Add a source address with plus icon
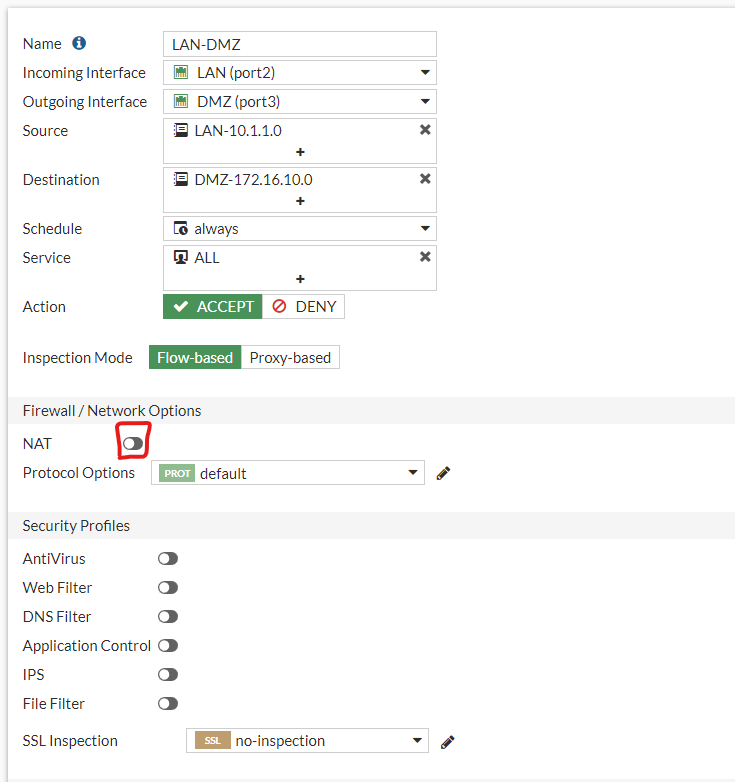Image resolution: width=735 pixels, height=782 pixels. coord(300,152)
